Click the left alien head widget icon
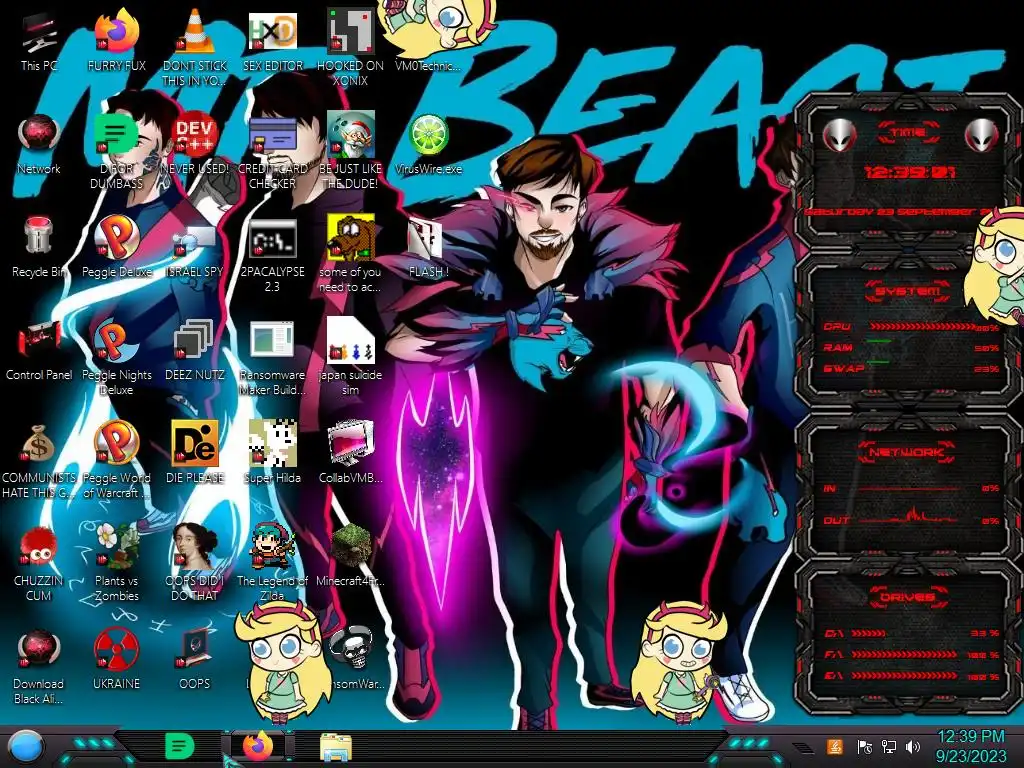This screenshot has width=1024, height=768. 839,135
